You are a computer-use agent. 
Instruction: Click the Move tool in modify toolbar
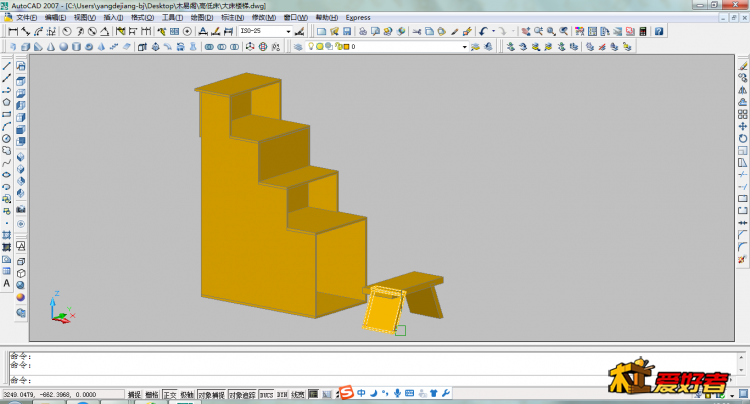click(x=742, y=126)
